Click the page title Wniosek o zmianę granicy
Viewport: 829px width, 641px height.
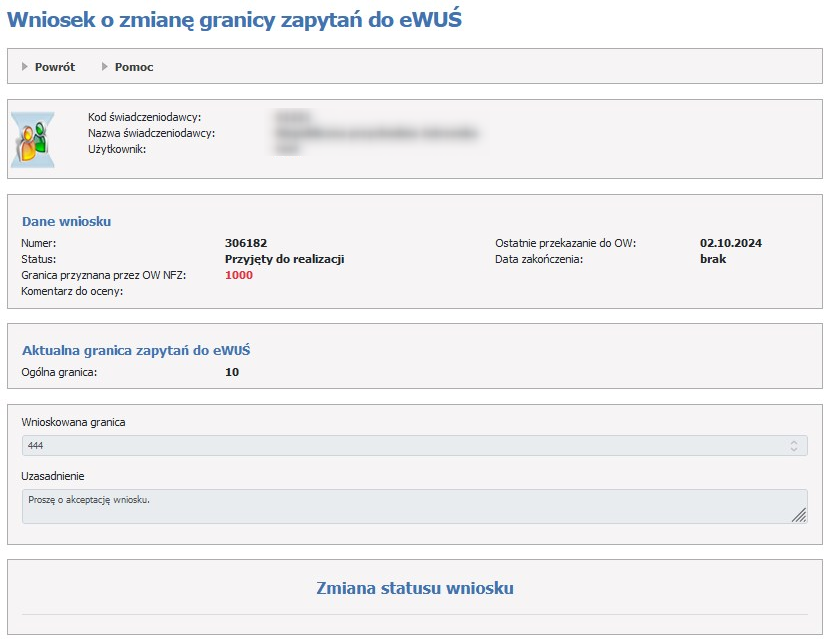tap(234, 19)
